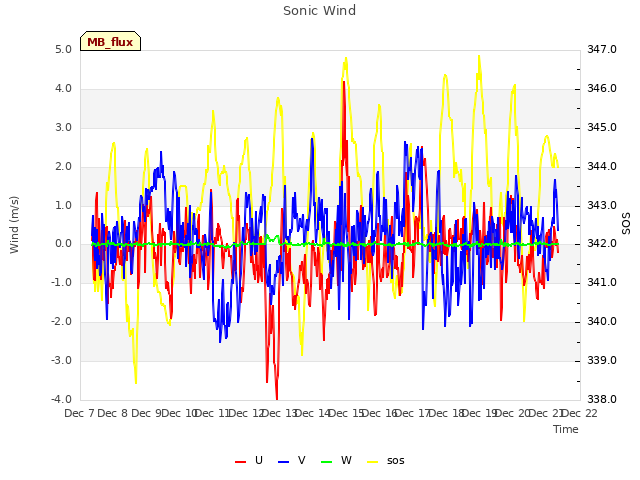Click the 340.0 right axis tick label
Image resolution: width=640 pixels, height=480 pixels.
(602, 322)
